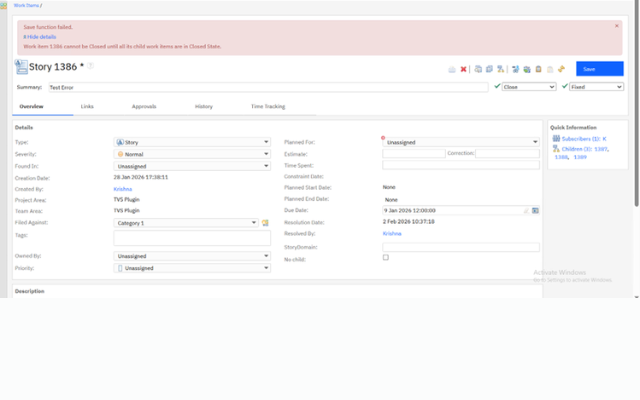Viewport: 640px width, 400px height.
Task: Click the Children (3) link
Action: (x=577, y=149)
